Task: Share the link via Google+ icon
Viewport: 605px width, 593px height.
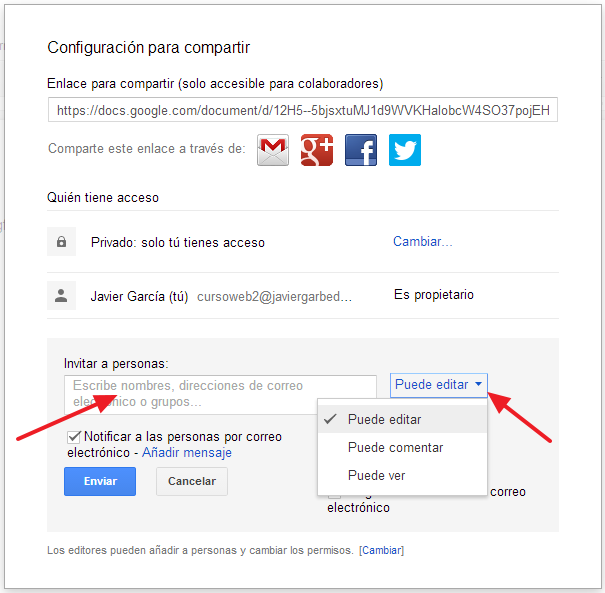Action: [x=316, y=149]
